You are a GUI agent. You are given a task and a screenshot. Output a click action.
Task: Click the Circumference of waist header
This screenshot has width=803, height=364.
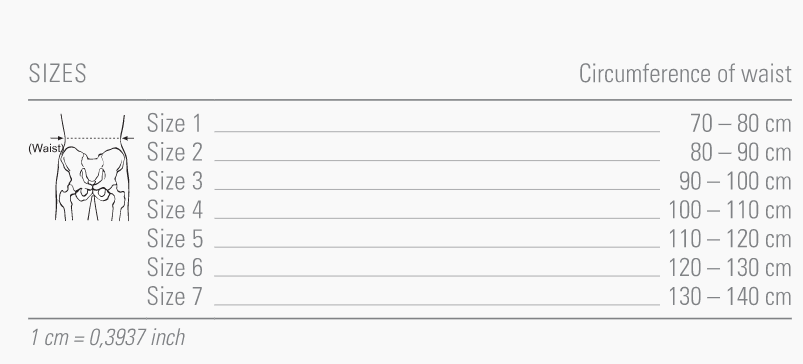pos(685,74)
